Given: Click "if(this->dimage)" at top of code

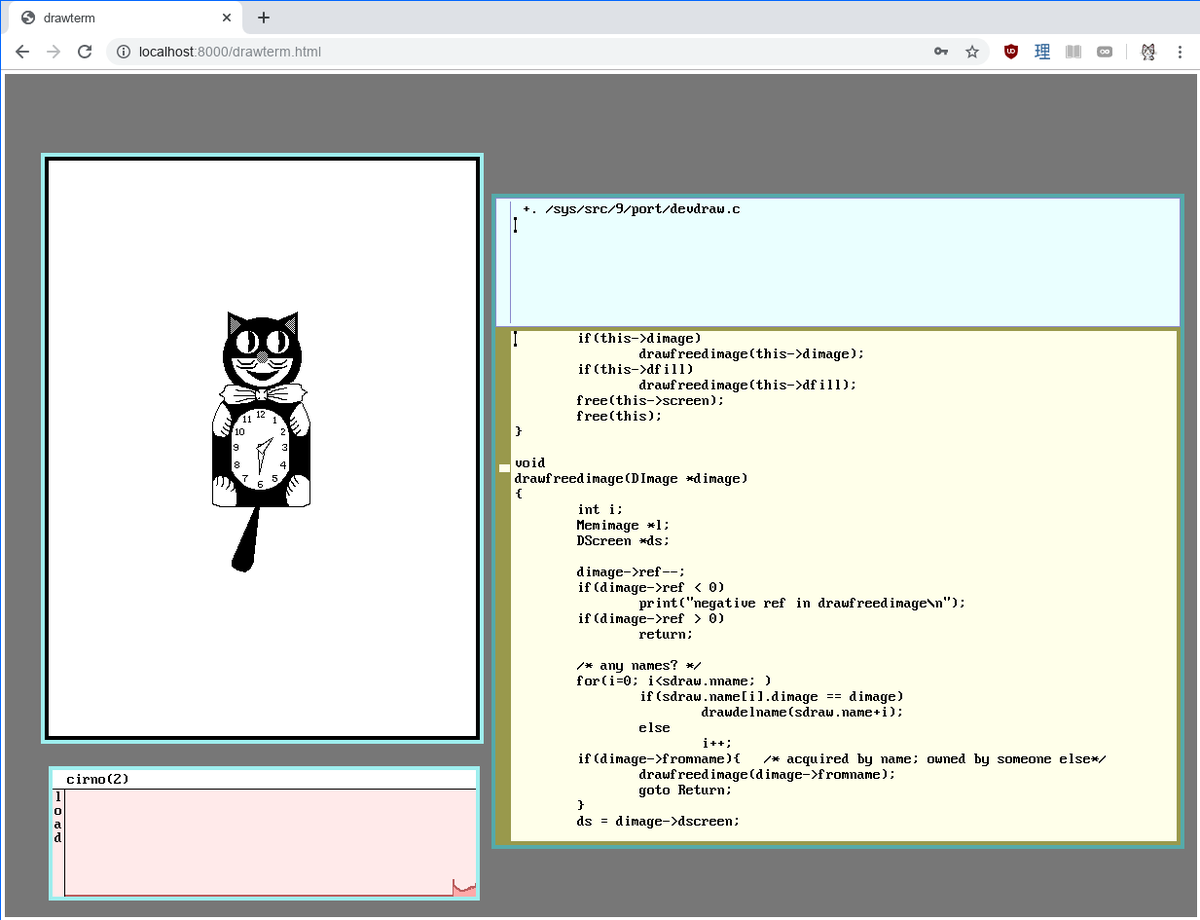Looking at the screenshot, I should [x=639, y=339].
